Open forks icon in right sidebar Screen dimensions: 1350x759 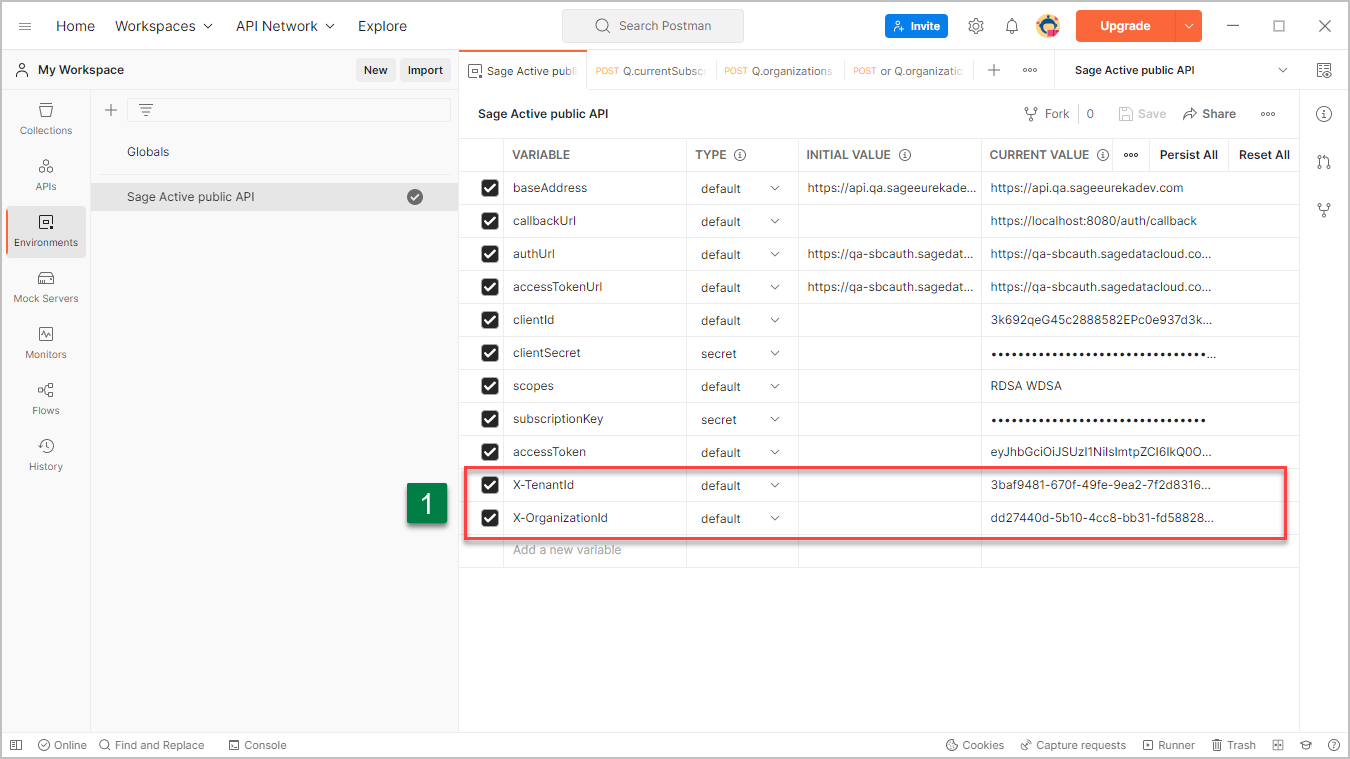1324,210
